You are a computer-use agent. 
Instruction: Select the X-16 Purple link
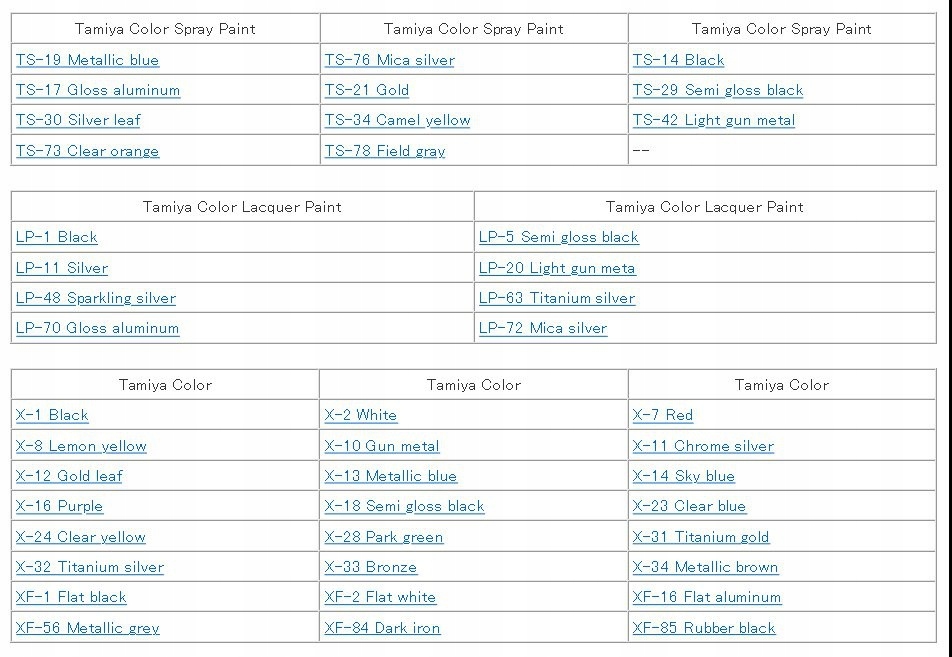[x=59, y=506]
